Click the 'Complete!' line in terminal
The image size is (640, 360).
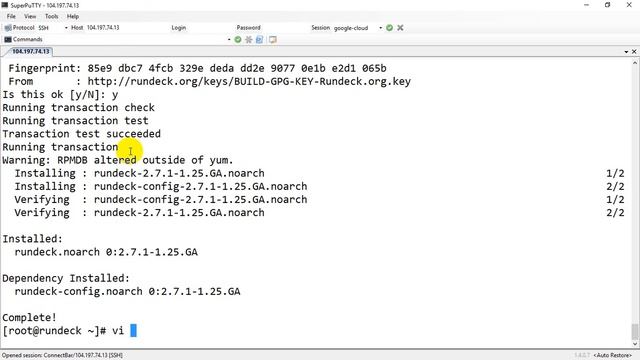coord(29,318)
